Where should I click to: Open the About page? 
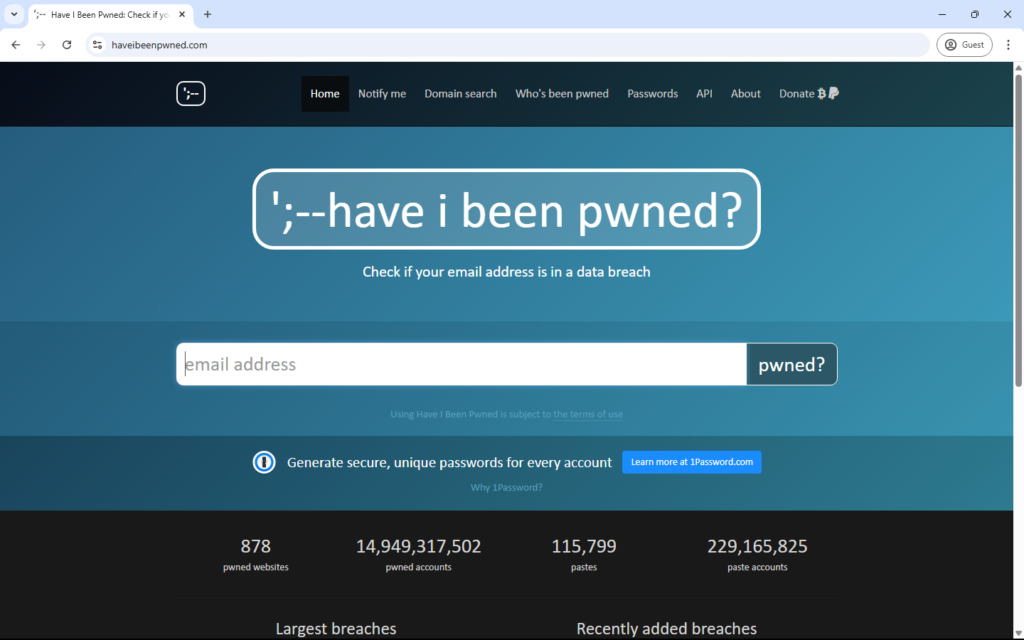click(x=746, y=94)
